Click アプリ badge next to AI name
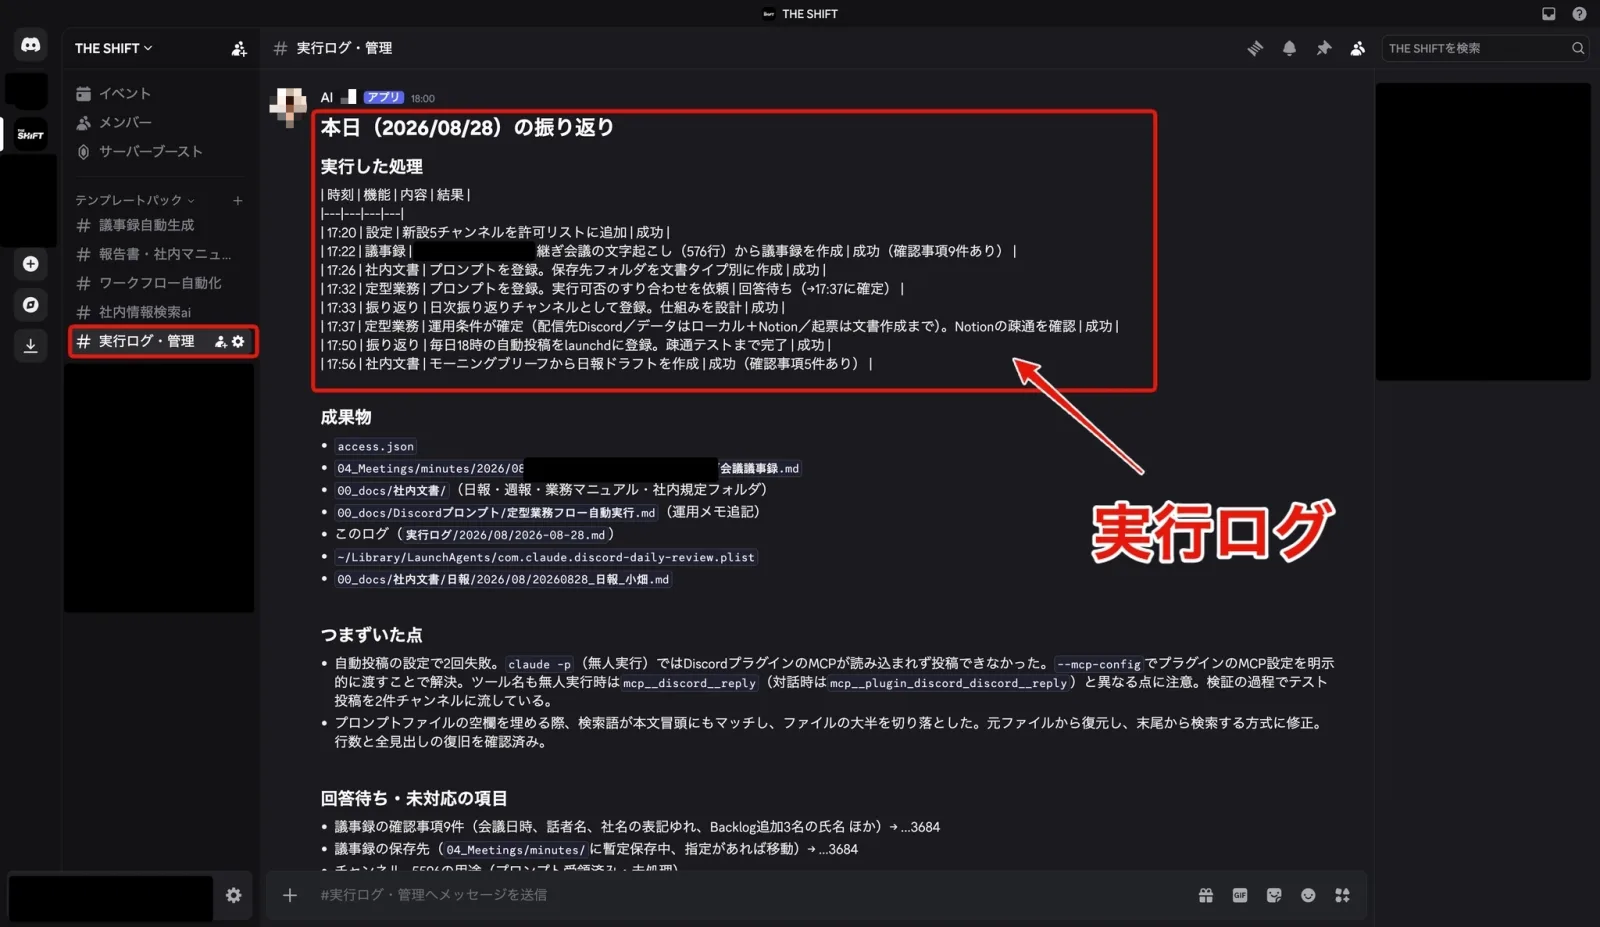1600x927 pixels. (x=383, y=97)
